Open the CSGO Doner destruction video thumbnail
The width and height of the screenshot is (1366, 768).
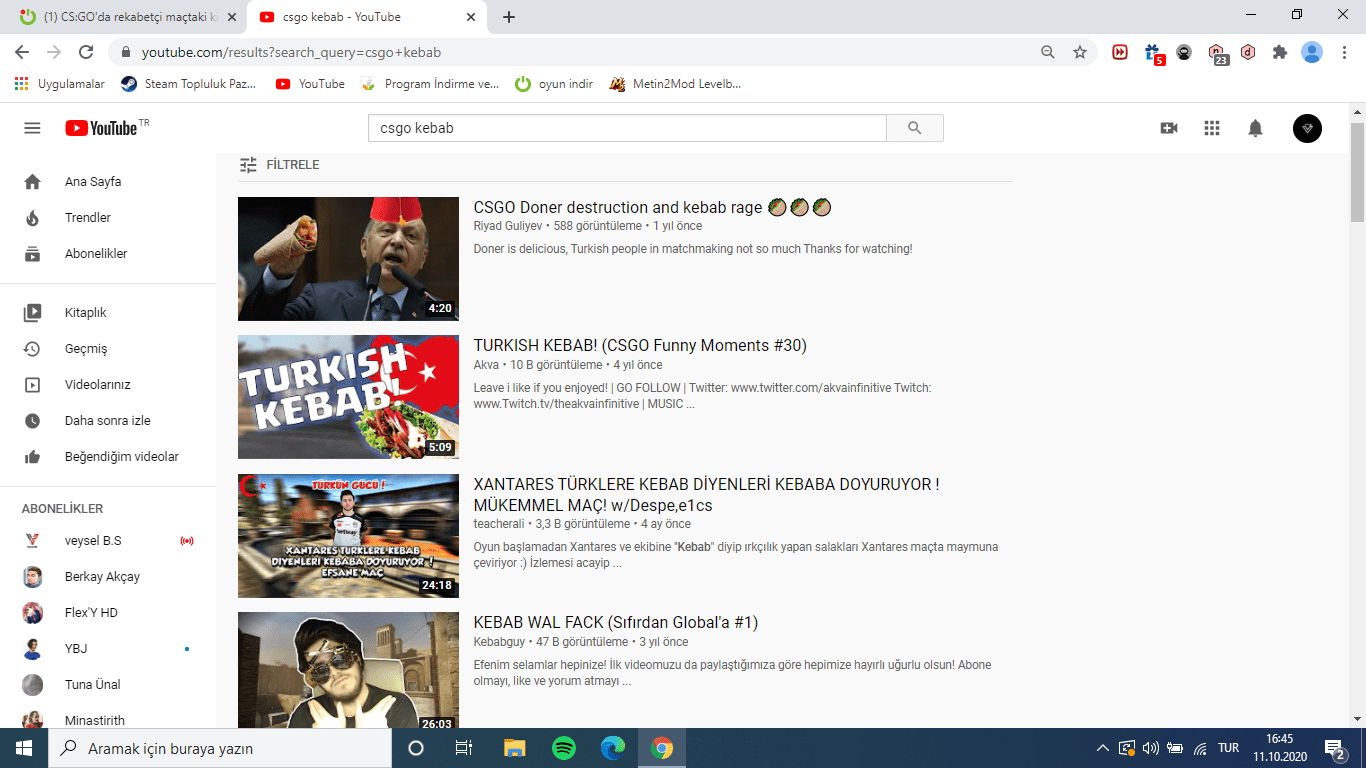point(348,259)
